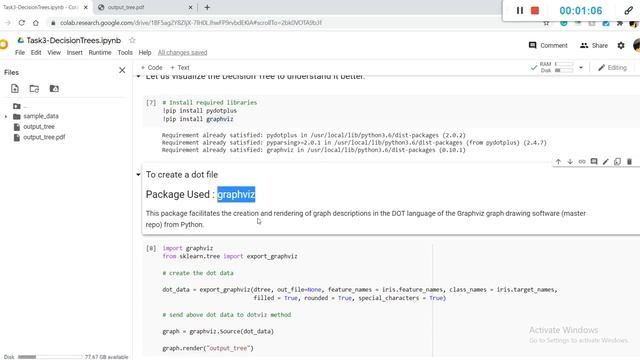This screenshot has height=360, width=640.
Task: Open the View menu
Action: 54,53
